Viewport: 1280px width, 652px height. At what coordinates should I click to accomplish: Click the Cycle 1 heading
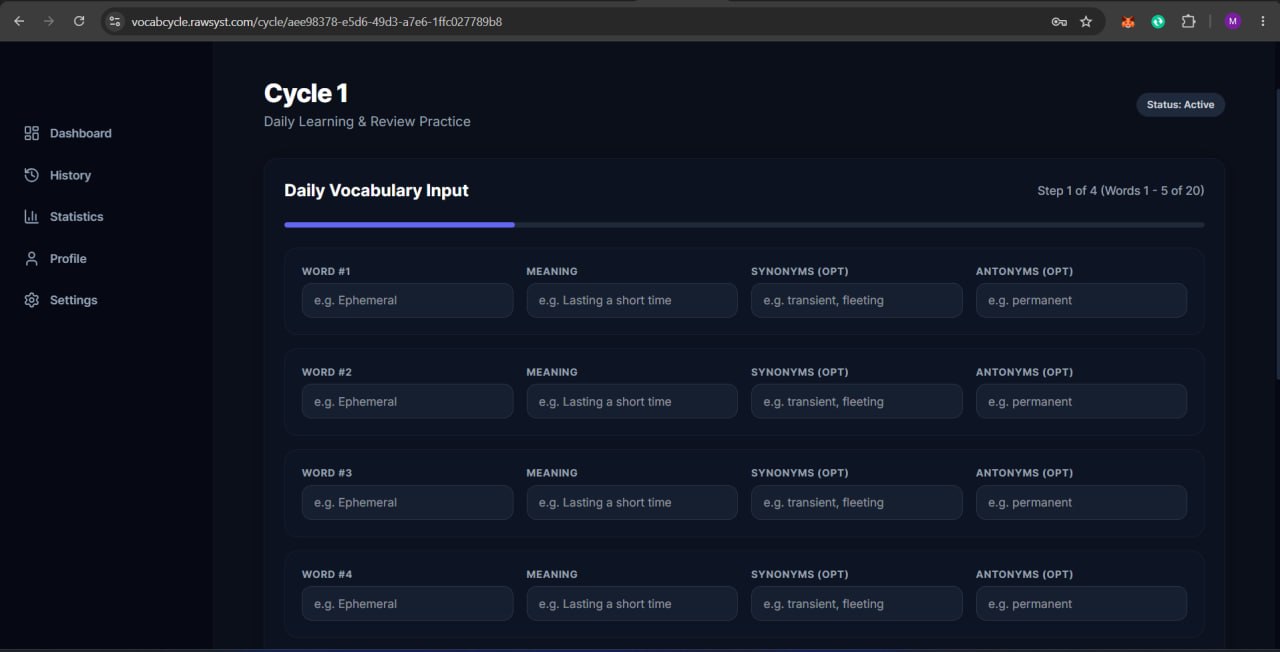306,93
